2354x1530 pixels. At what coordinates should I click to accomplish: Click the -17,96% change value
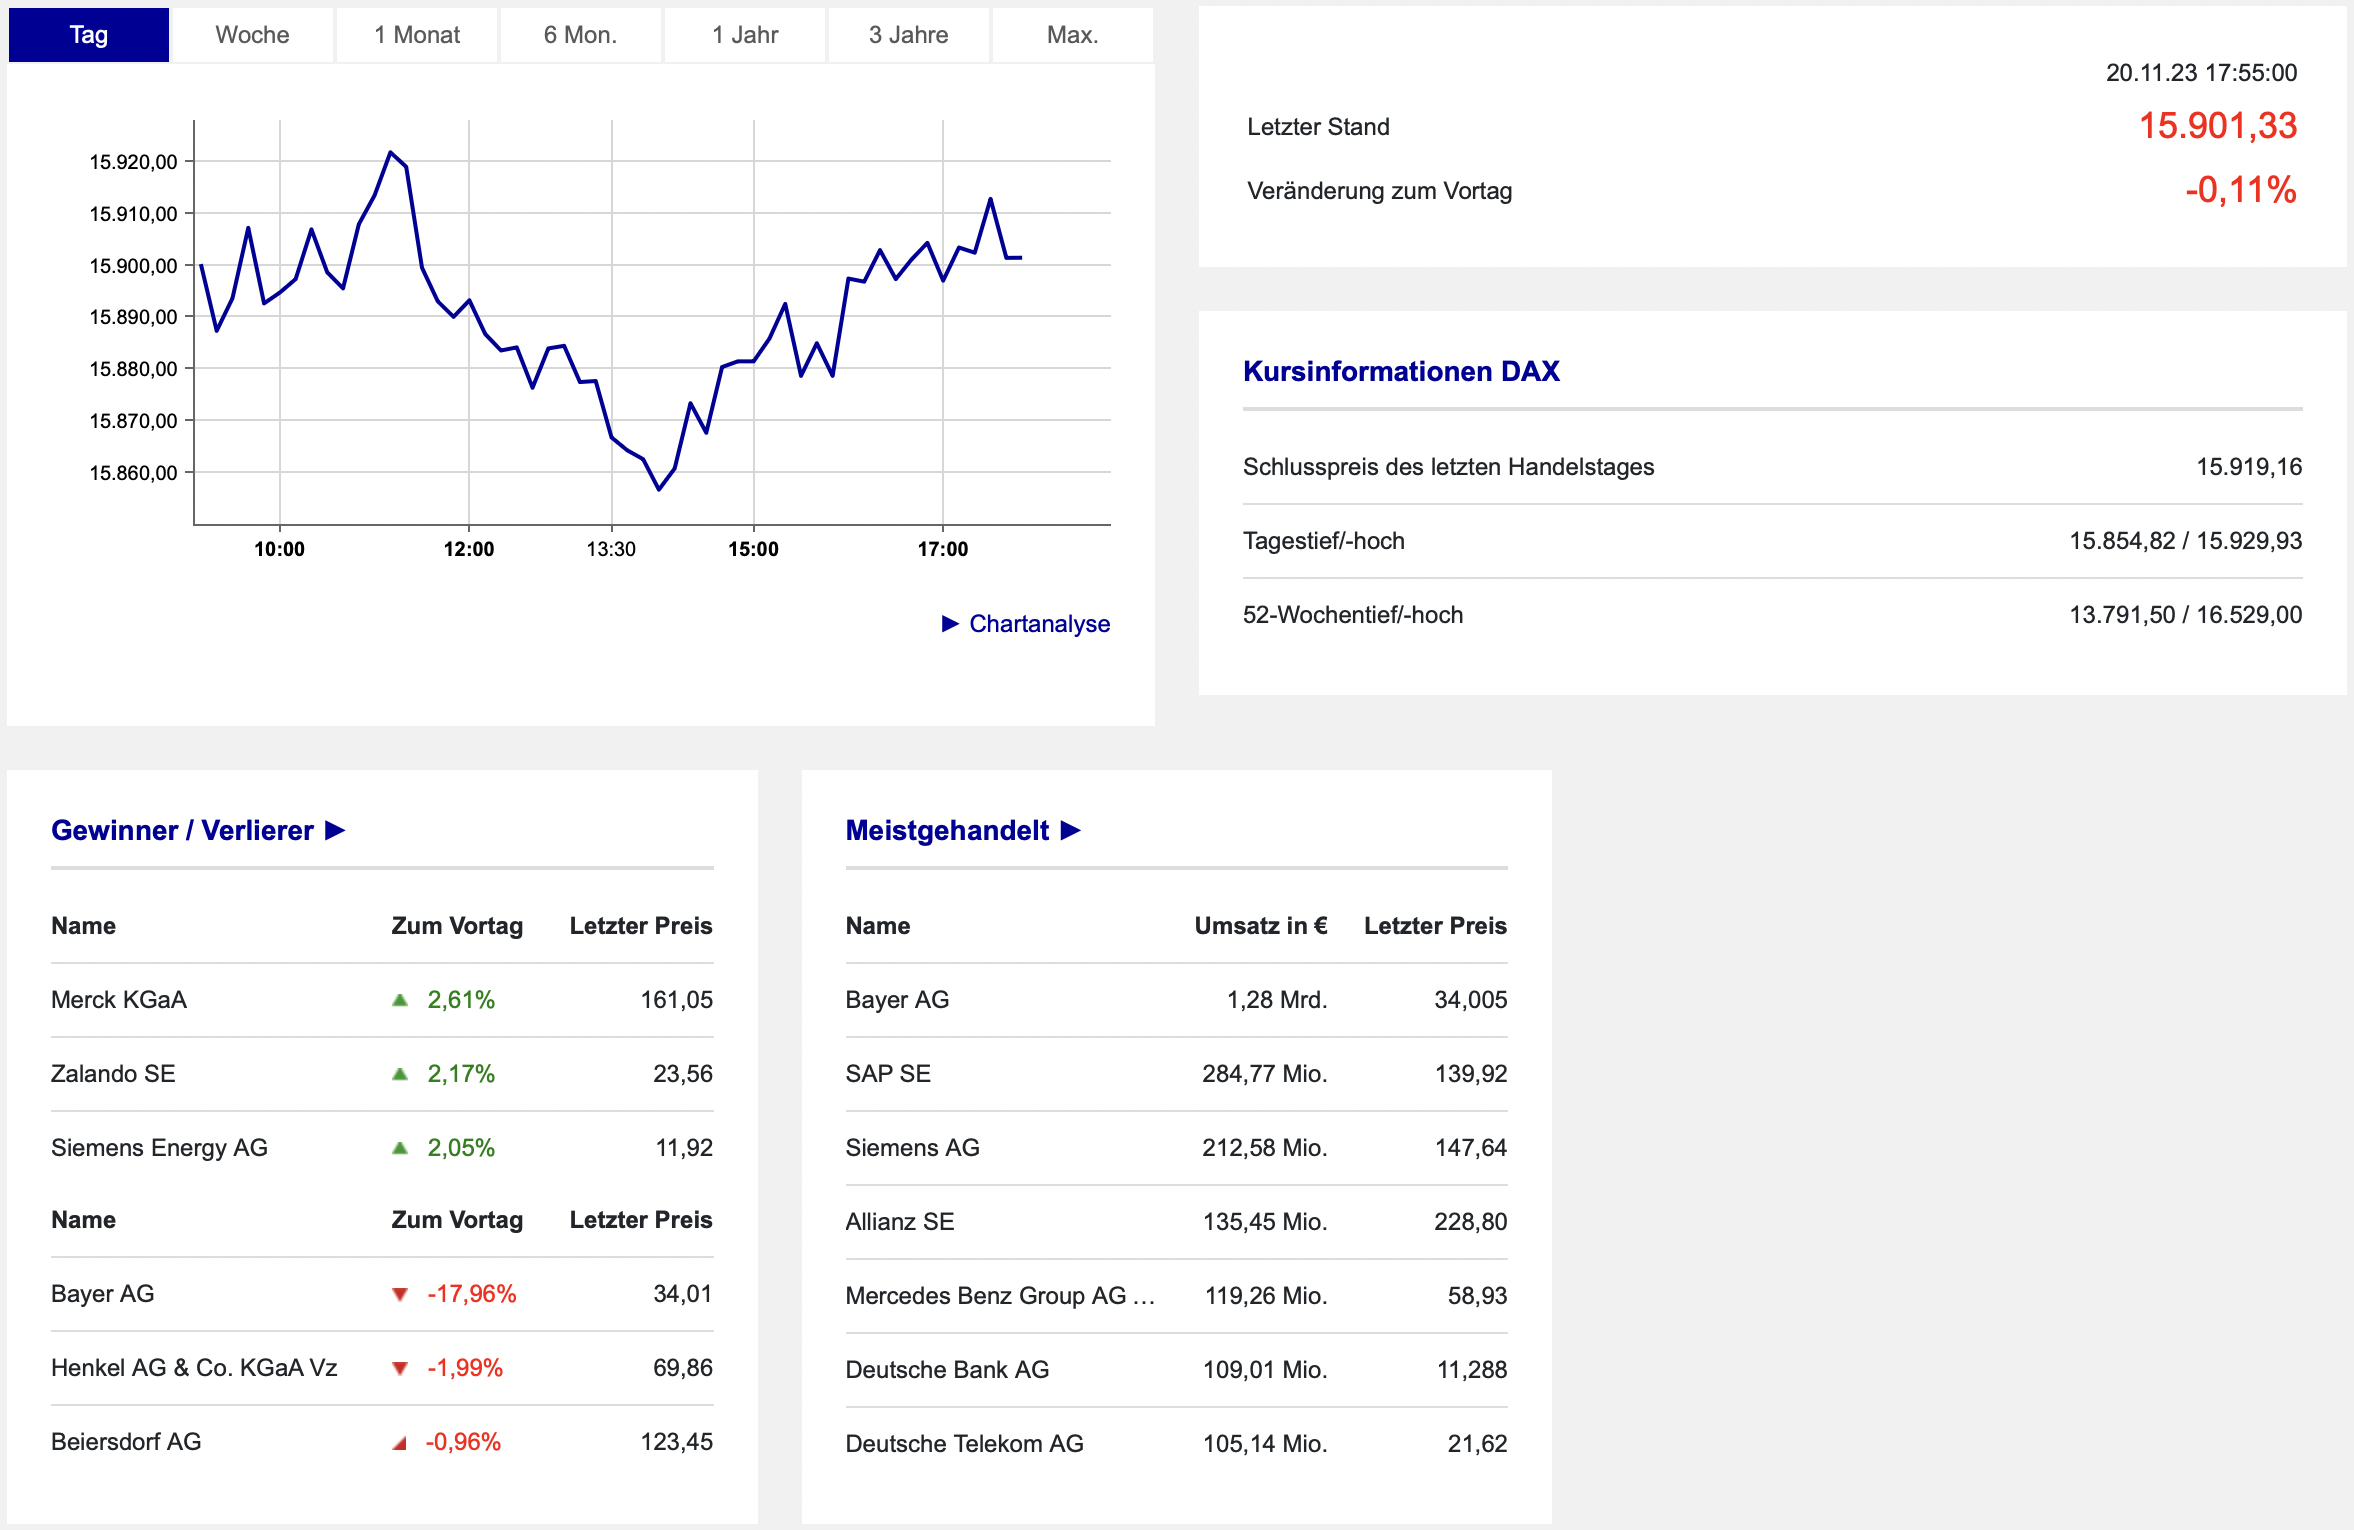pos(472,1294)
